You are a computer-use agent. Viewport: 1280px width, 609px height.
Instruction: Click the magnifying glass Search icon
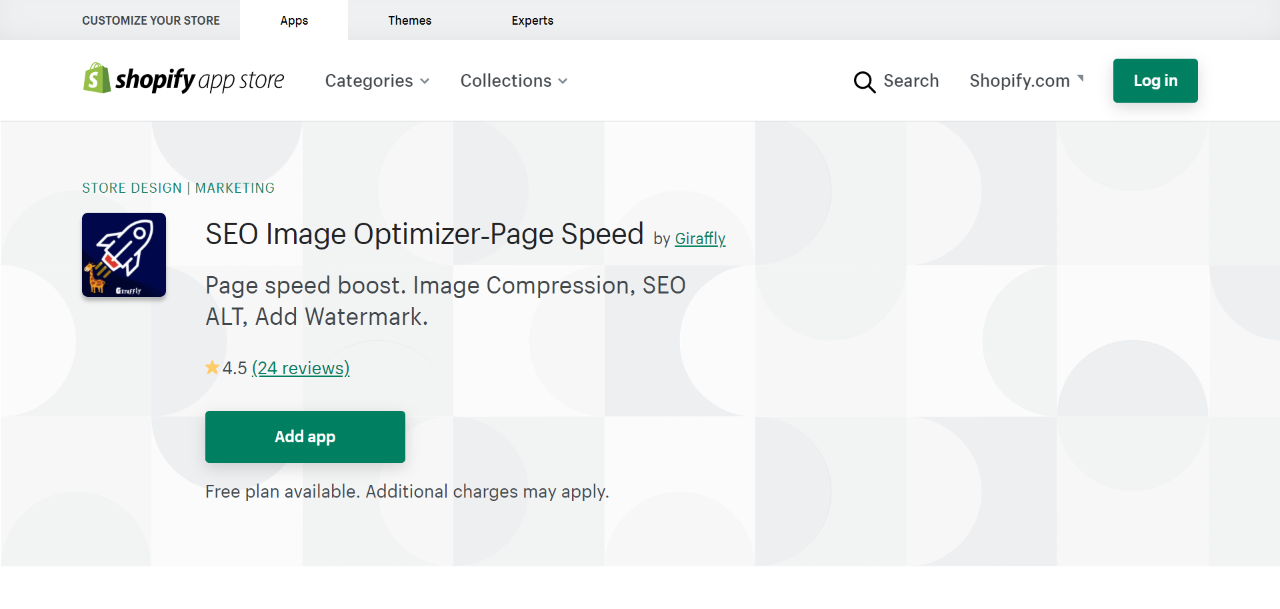pos(864,82)
